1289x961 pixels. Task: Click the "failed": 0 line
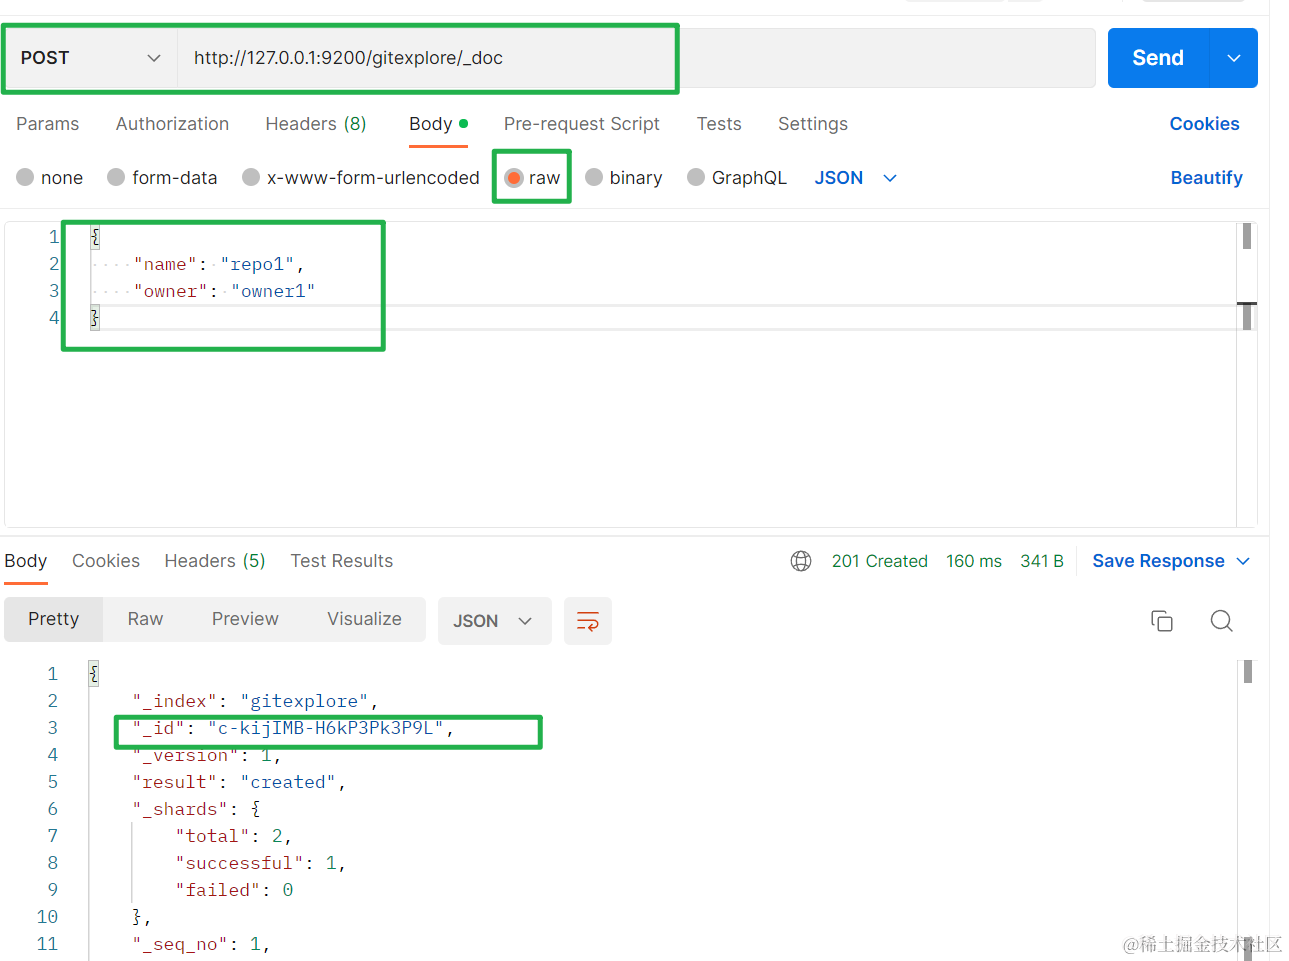coord(234,890)
